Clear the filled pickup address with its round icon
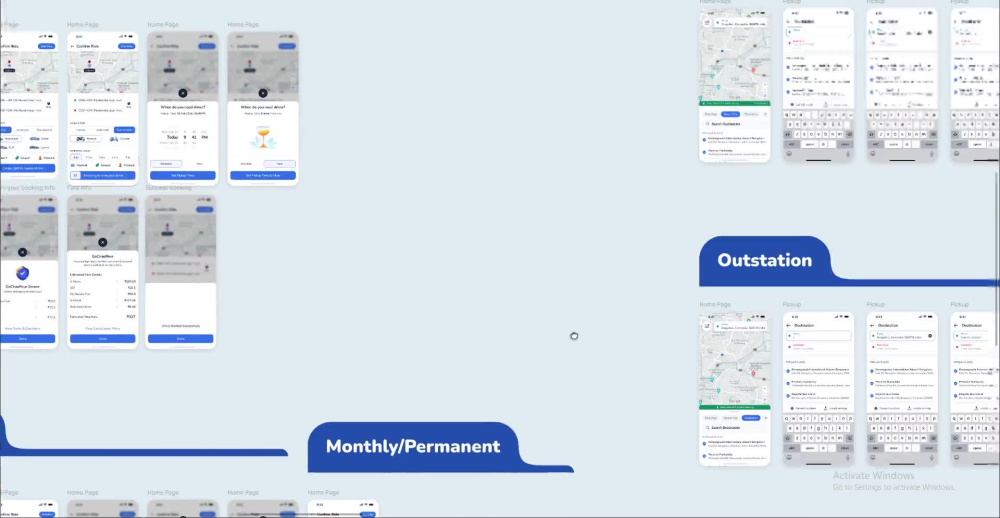Image resolution: width=1000 pixels, height=518 pixels. point(930,336)
